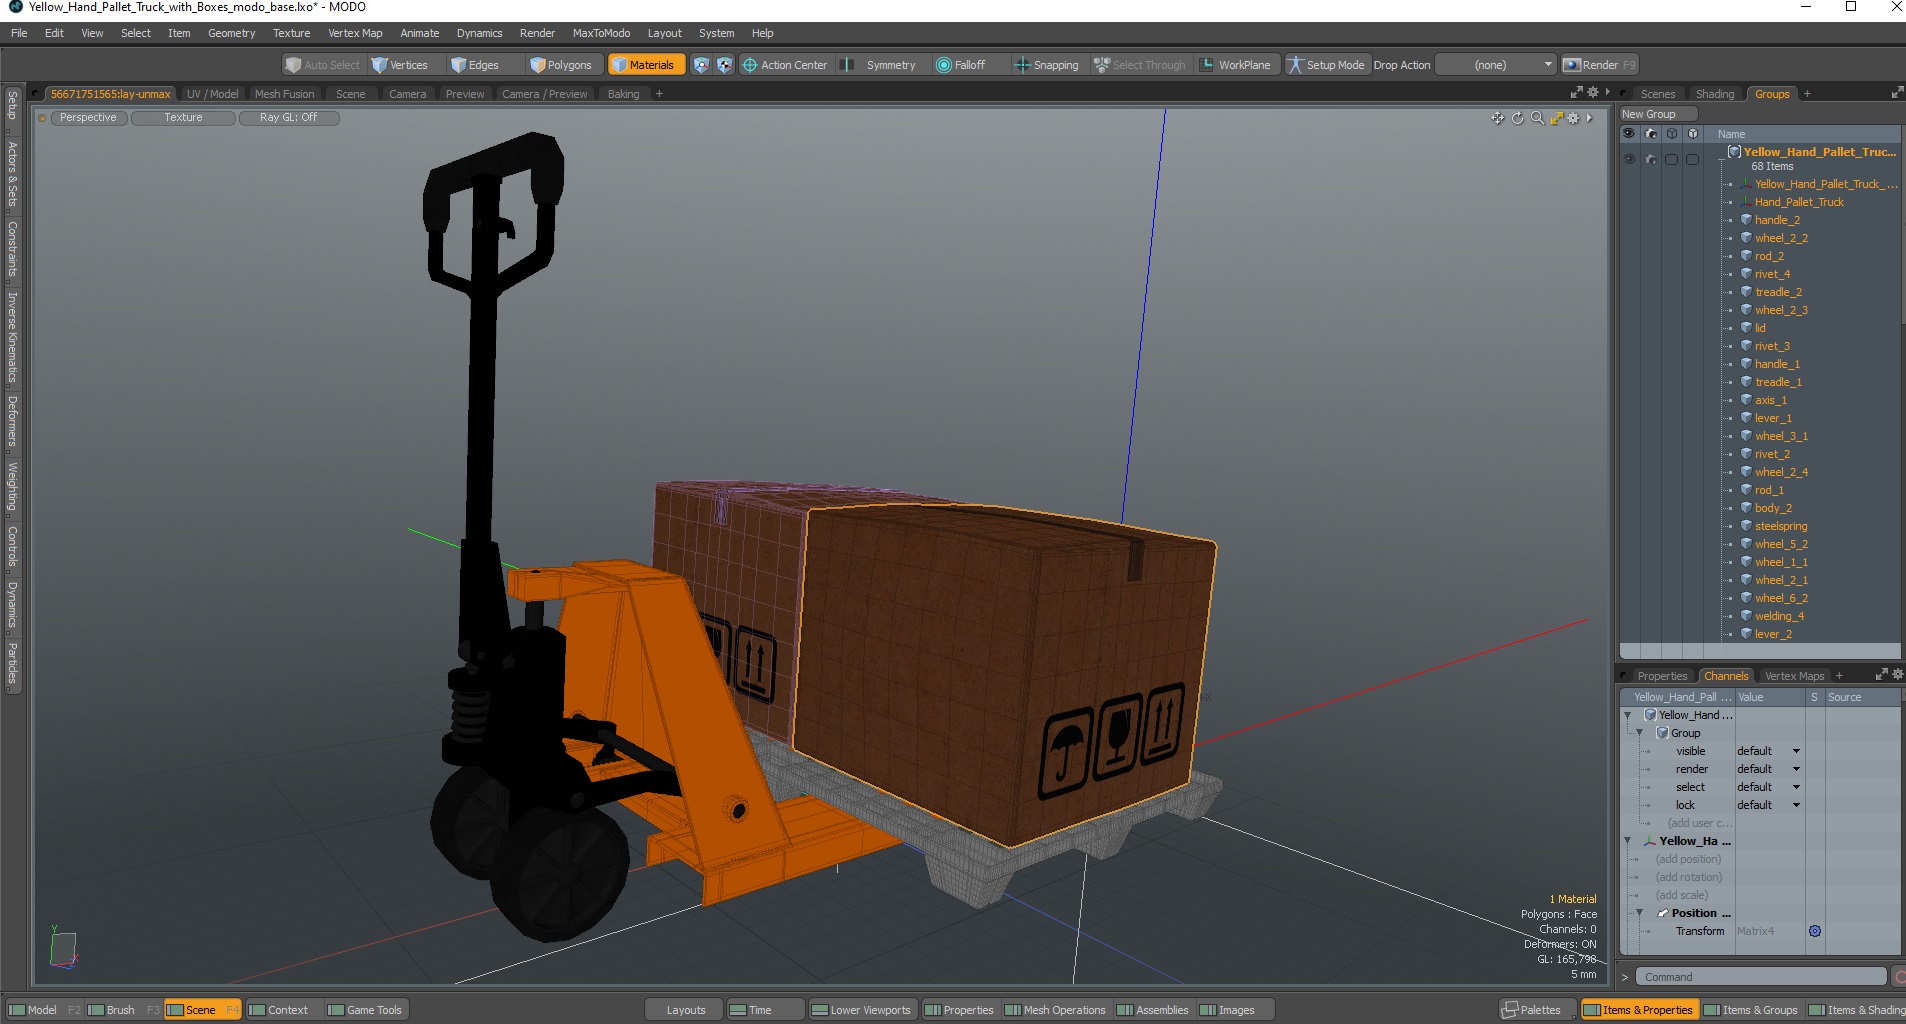
Task: Open visible channel default dropdown
Action: (x=1768, y=751)
